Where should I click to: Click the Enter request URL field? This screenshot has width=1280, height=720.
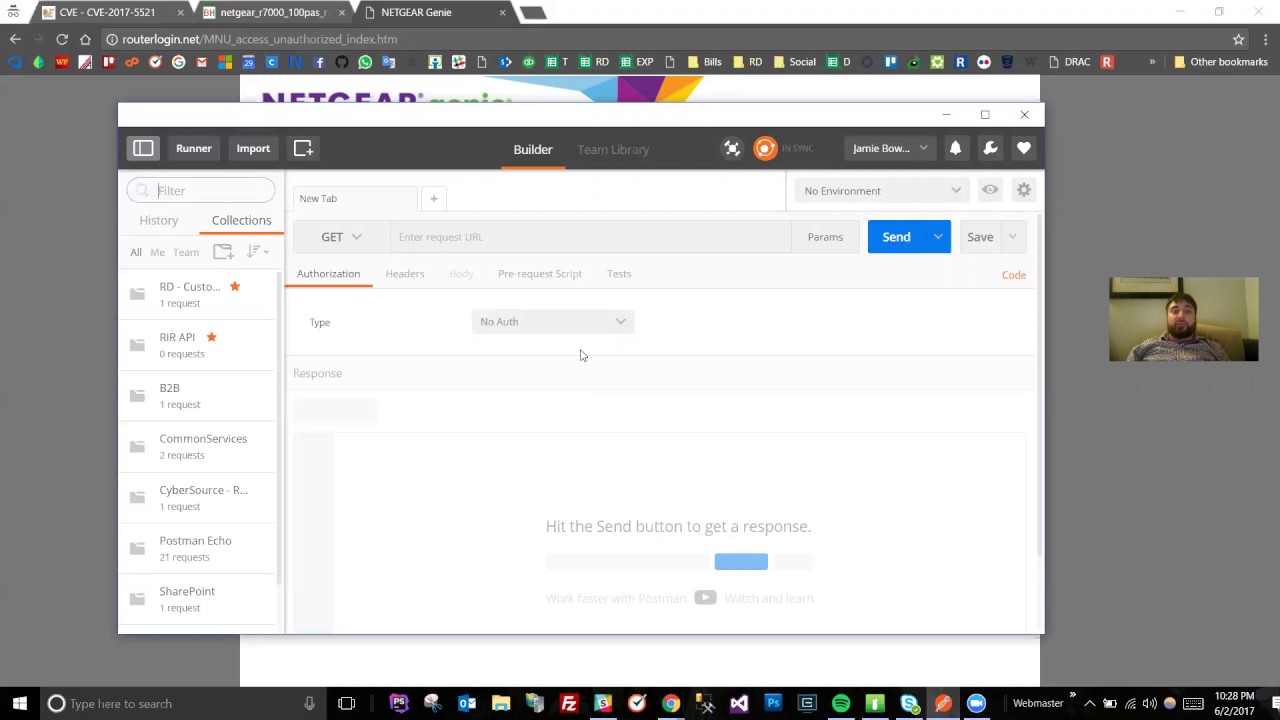[x=590, y=237]
